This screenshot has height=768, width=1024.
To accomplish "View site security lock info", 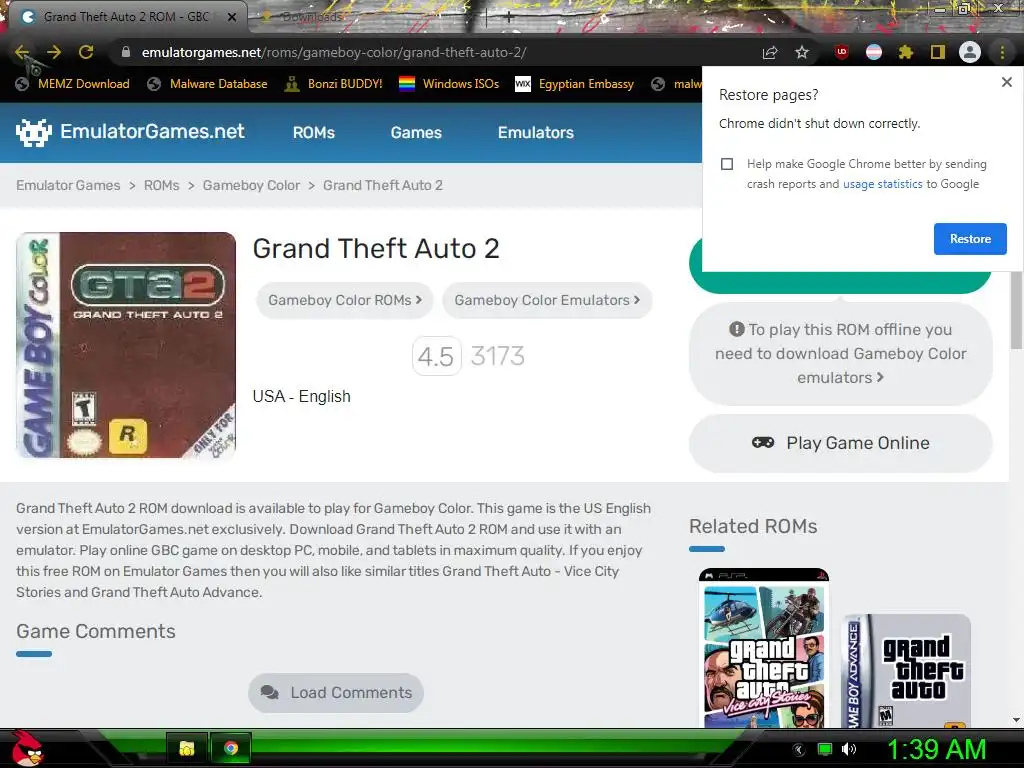I will click(x=126, y=52).
